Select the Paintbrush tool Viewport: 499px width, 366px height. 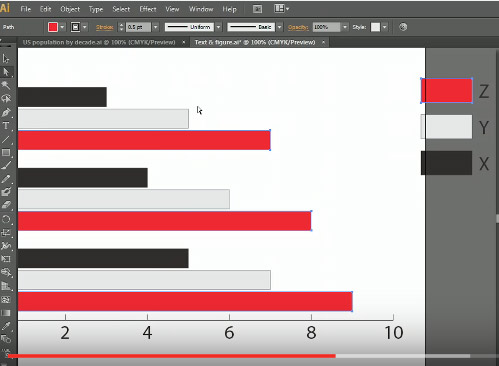[6, 165]
